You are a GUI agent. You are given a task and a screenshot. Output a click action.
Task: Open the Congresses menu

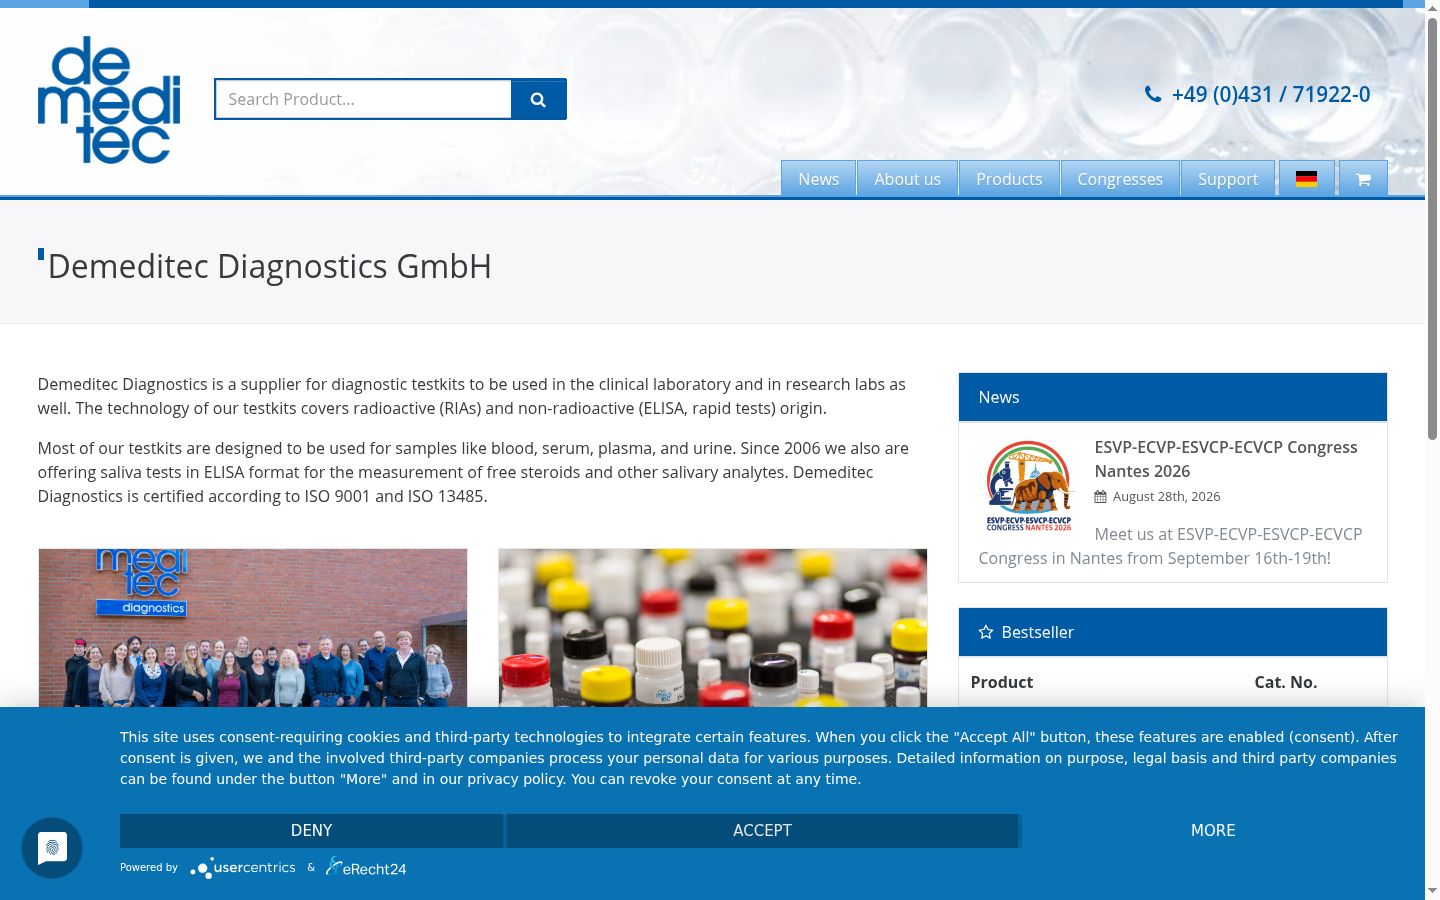coord(1120,179)
